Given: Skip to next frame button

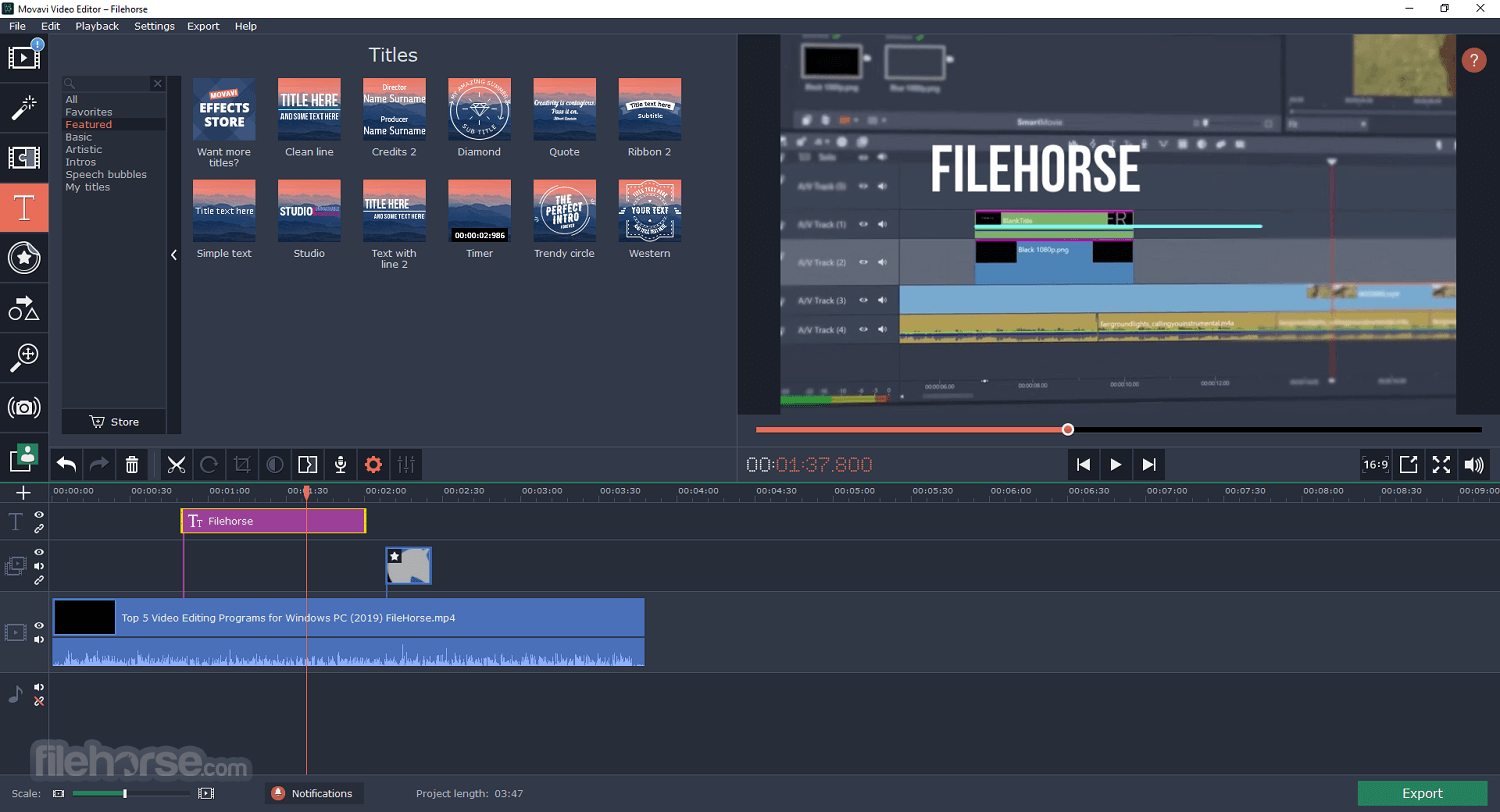Looking at the screenshot, I should [x=1149, y=464].
